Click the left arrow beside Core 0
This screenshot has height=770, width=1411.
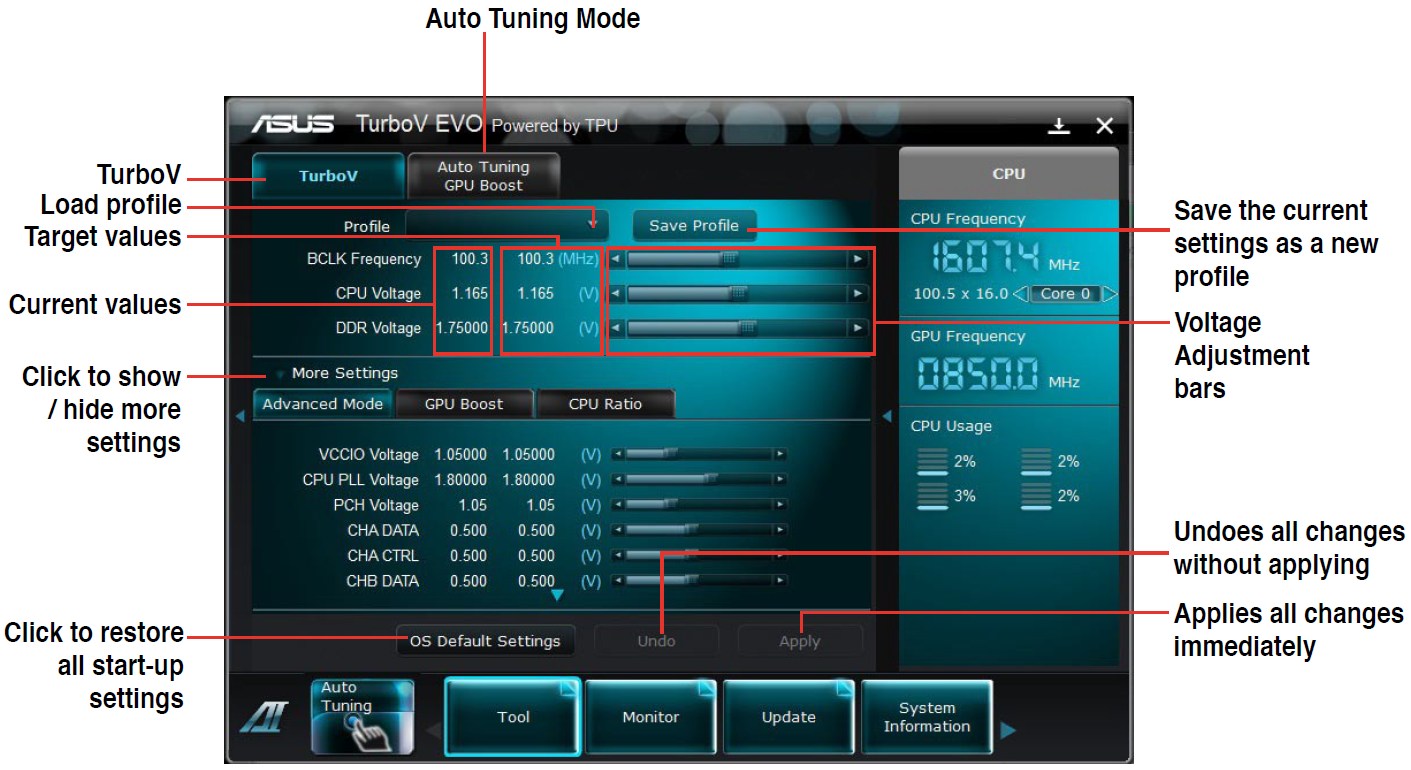(1020, 294)
